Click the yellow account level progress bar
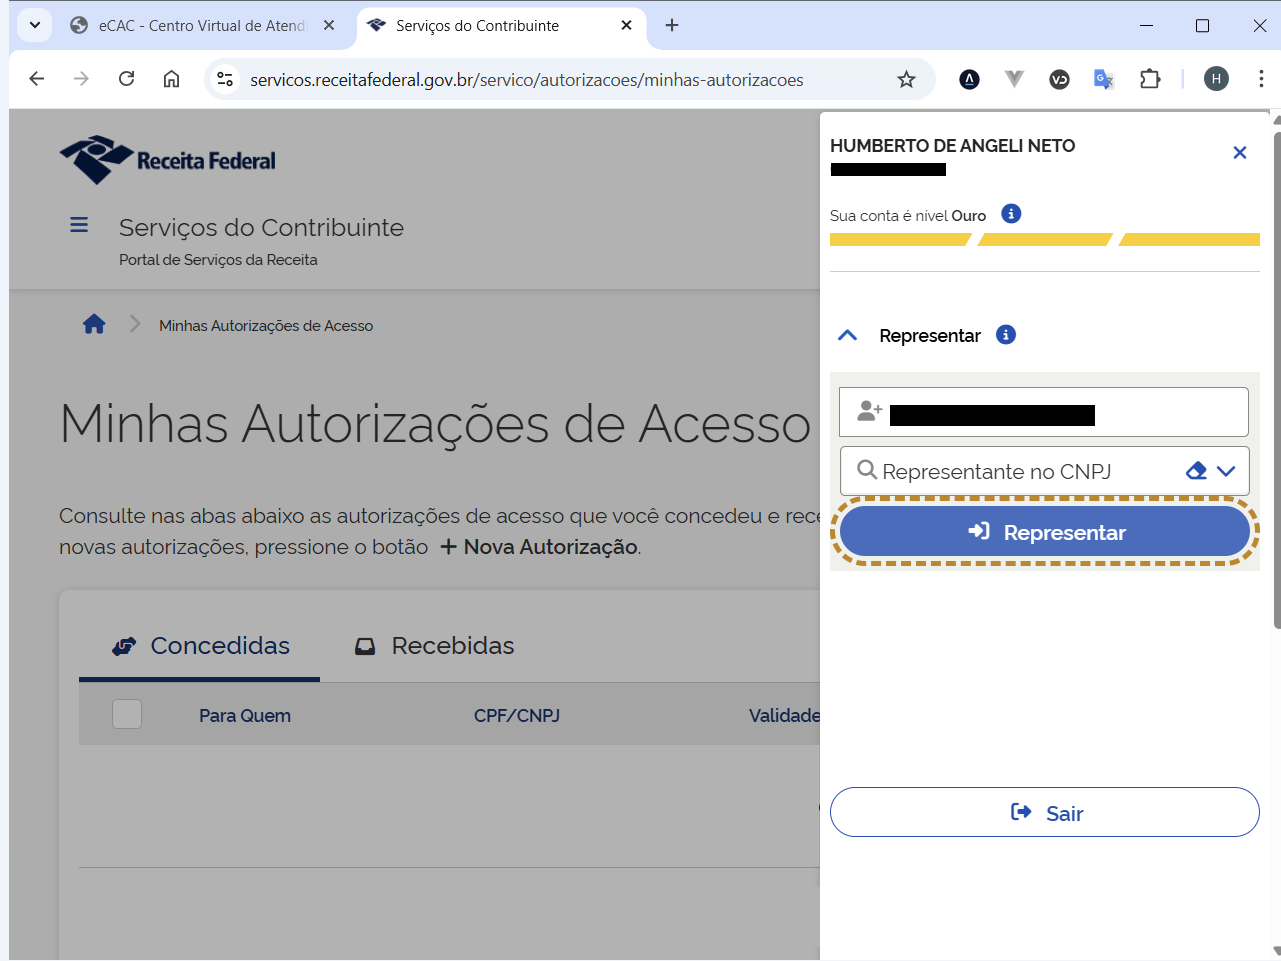The width and height of the screenshot is (1281, 961). pyautogui.click(x=1044, y=240)
